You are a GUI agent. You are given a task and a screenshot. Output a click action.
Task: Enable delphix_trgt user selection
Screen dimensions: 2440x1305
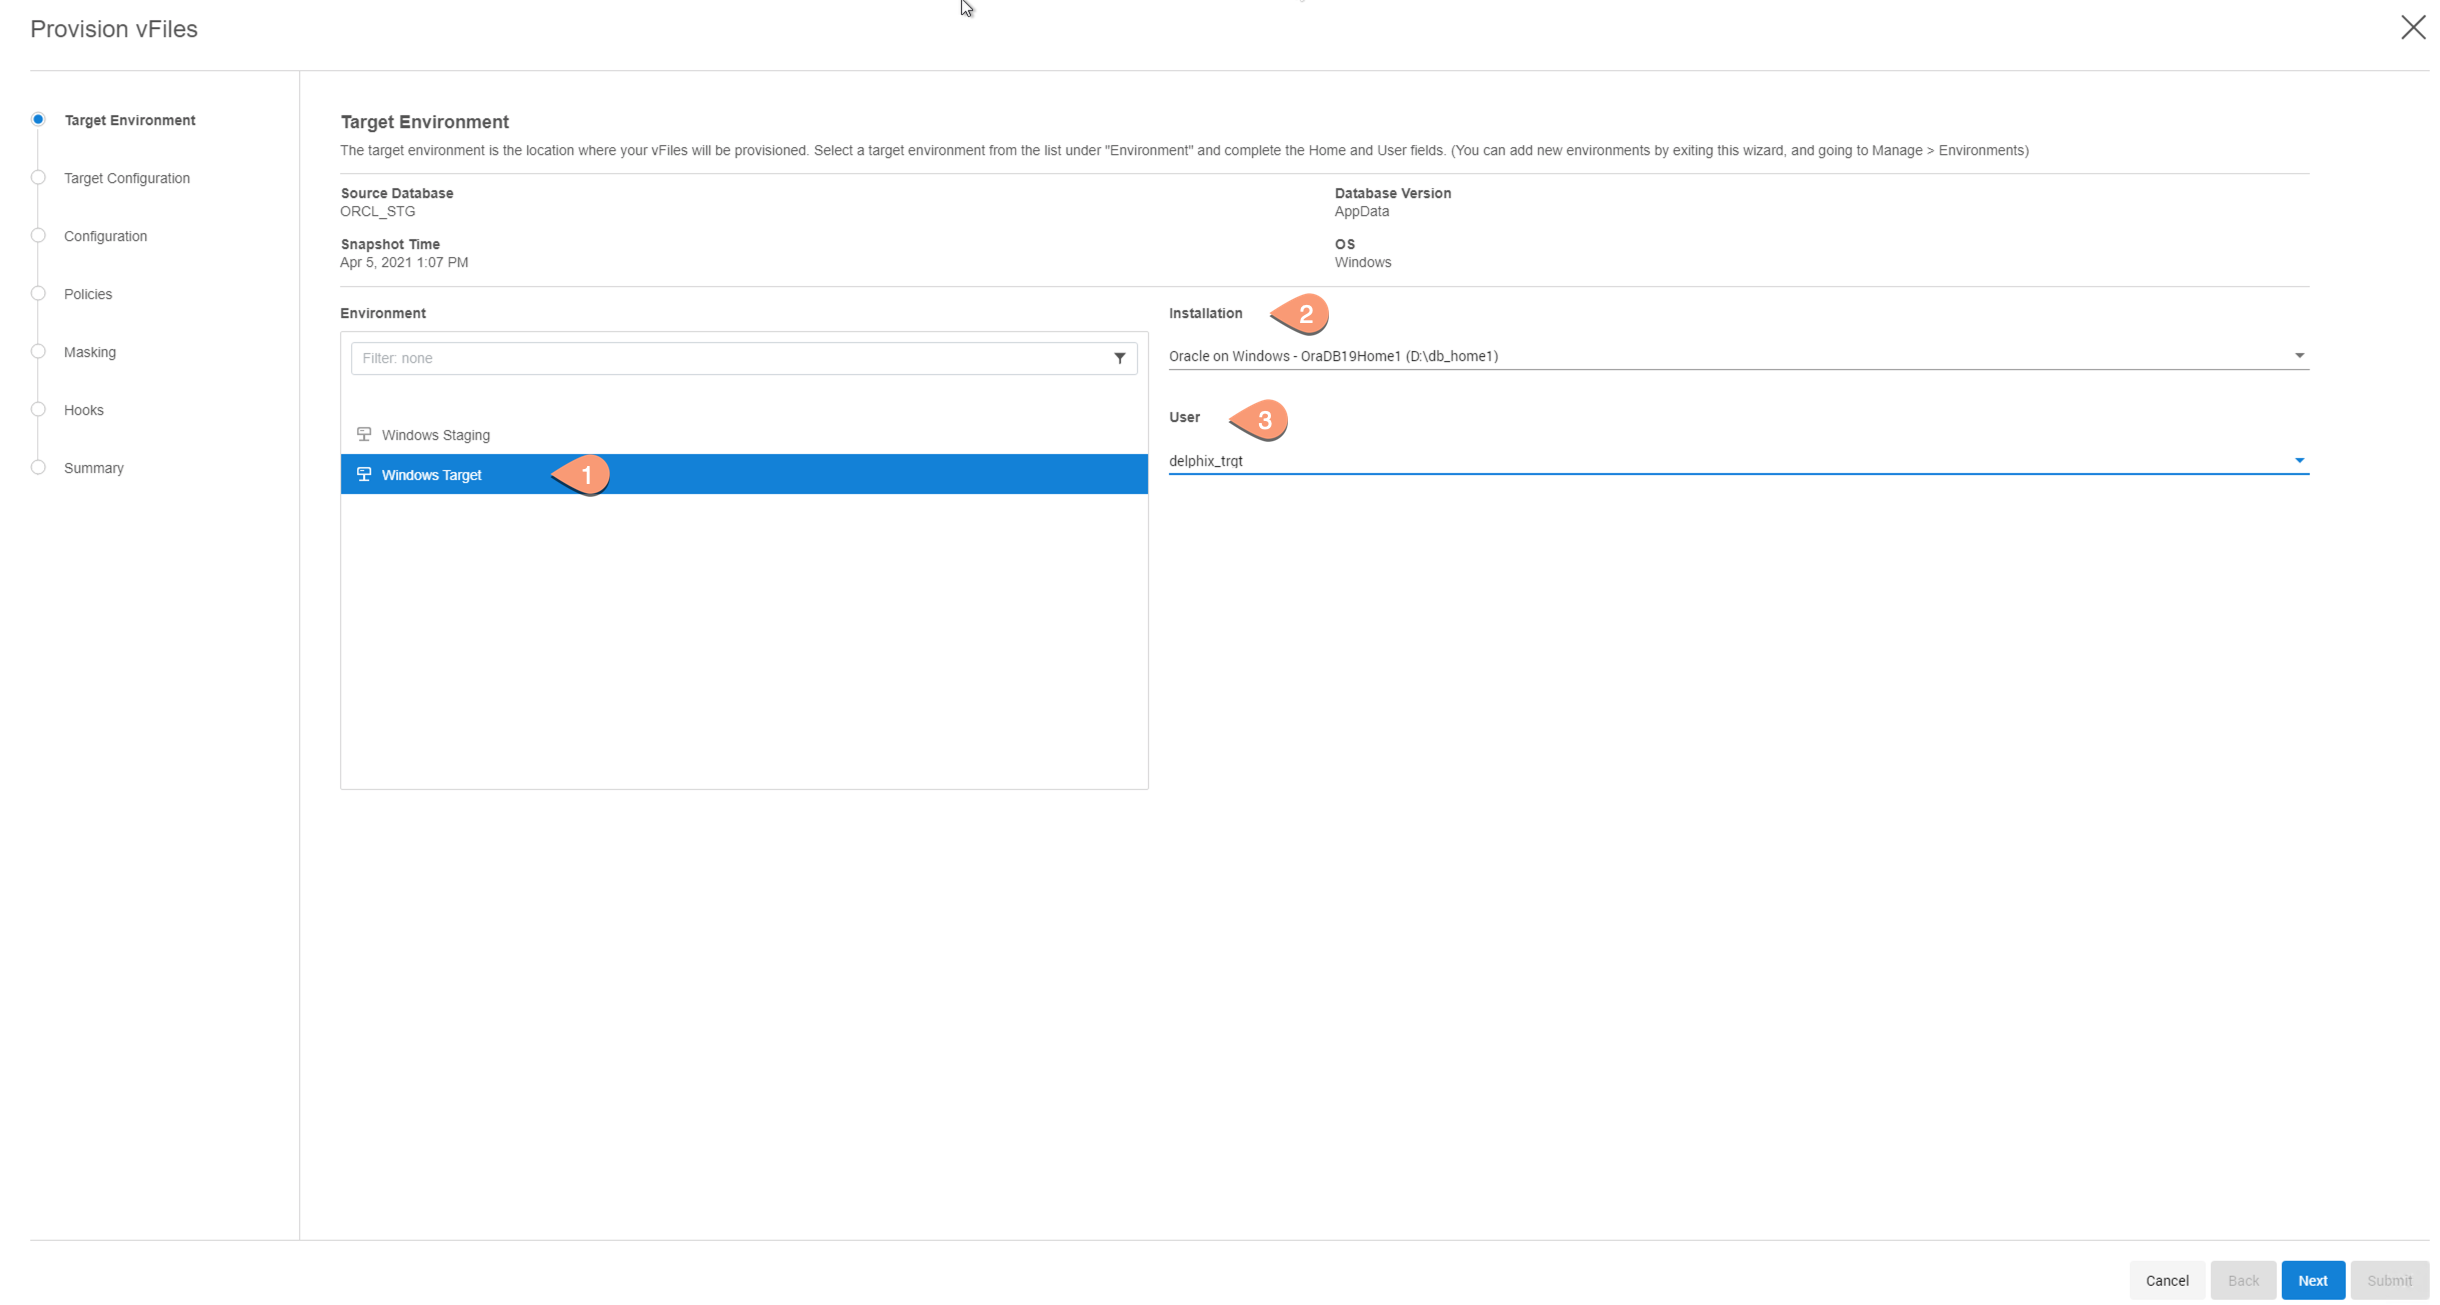1736,460
